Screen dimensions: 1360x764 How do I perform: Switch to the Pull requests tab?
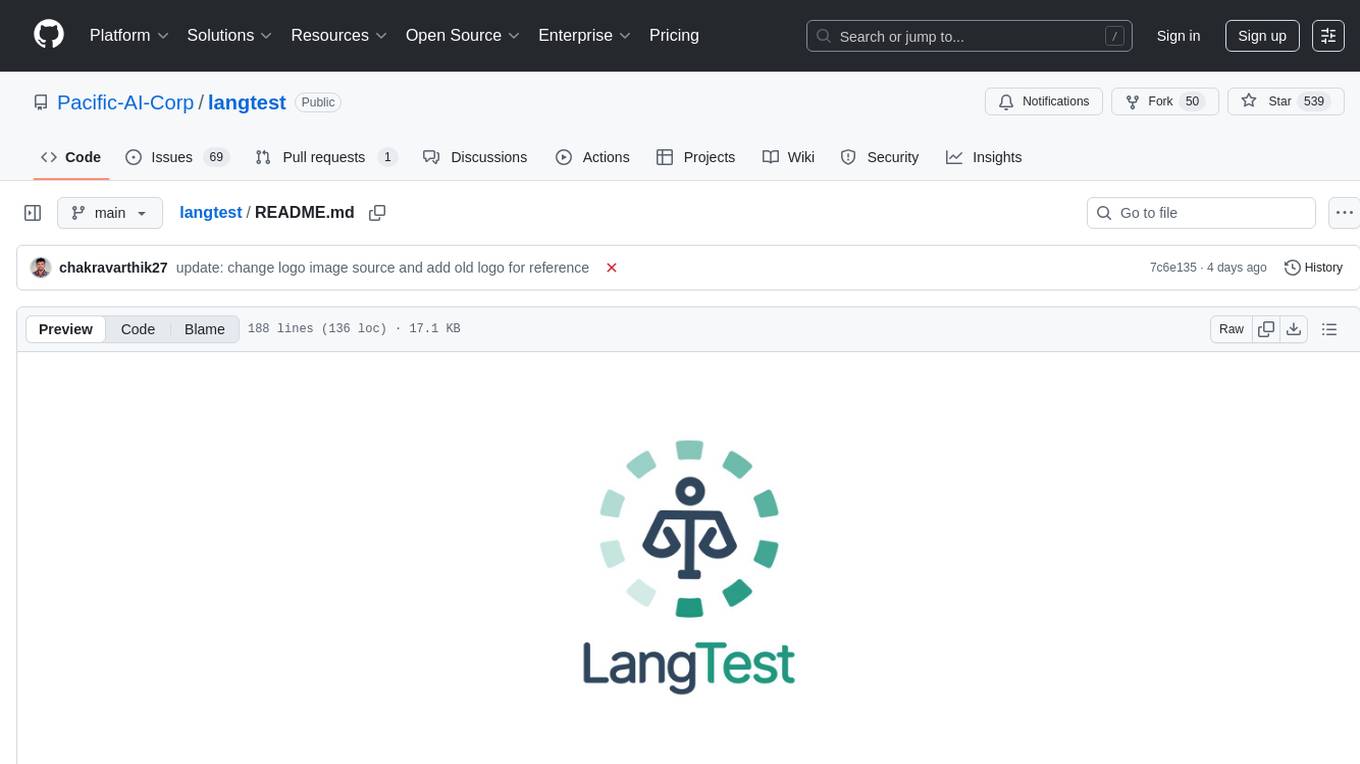(326, 157)
